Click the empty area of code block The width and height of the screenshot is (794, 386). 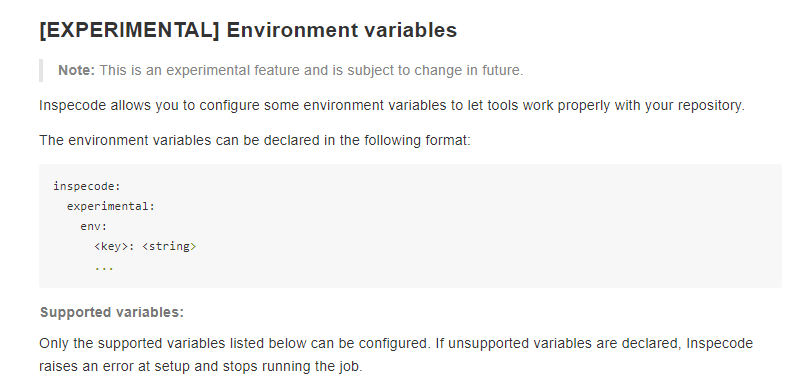pos(481,226)
